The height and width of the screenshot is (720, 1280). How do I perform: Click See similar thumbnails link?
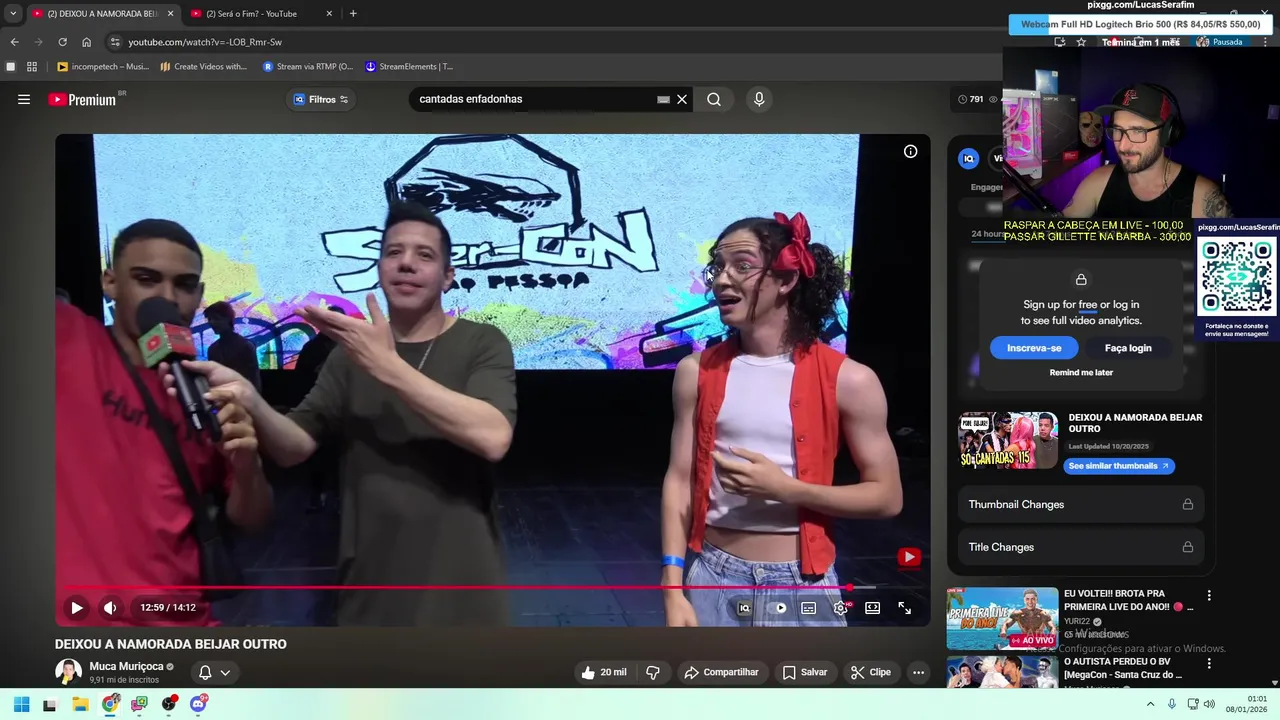(1118, 466)
